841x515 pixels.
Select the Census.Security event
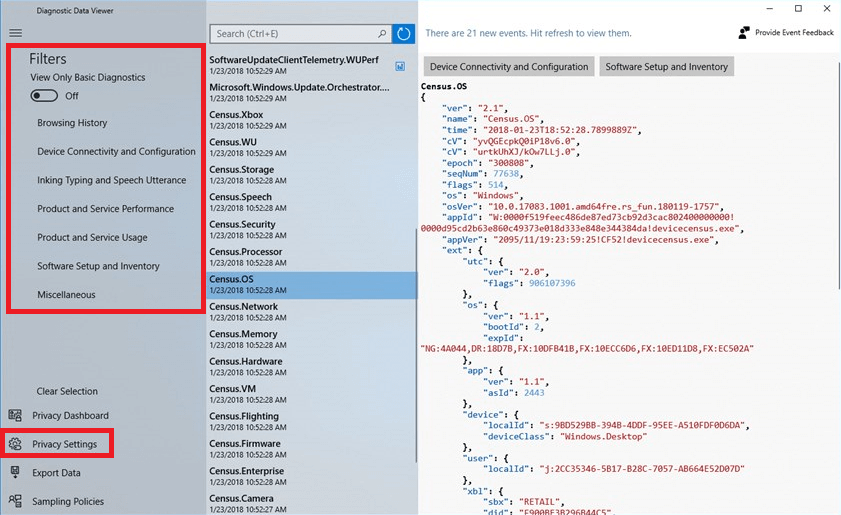point(311,229)
